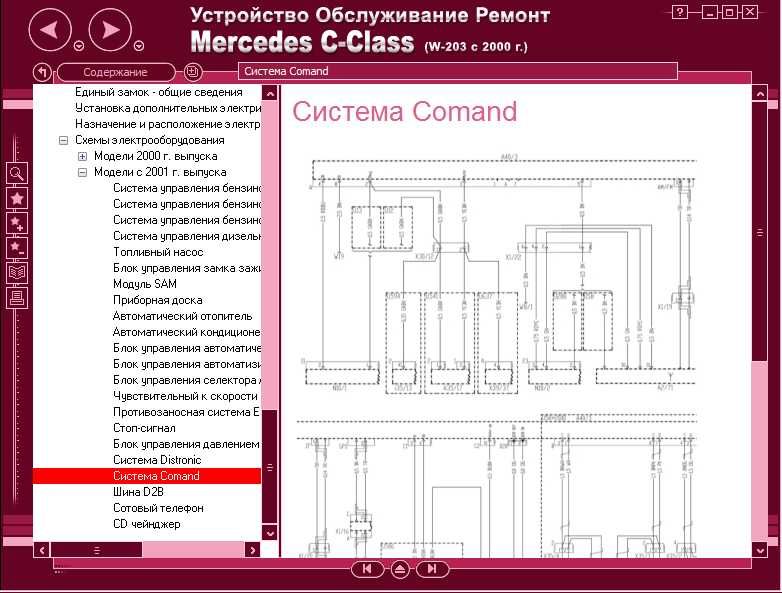
Task: Open Блок управления давлением item
Action: pos(187,444)
